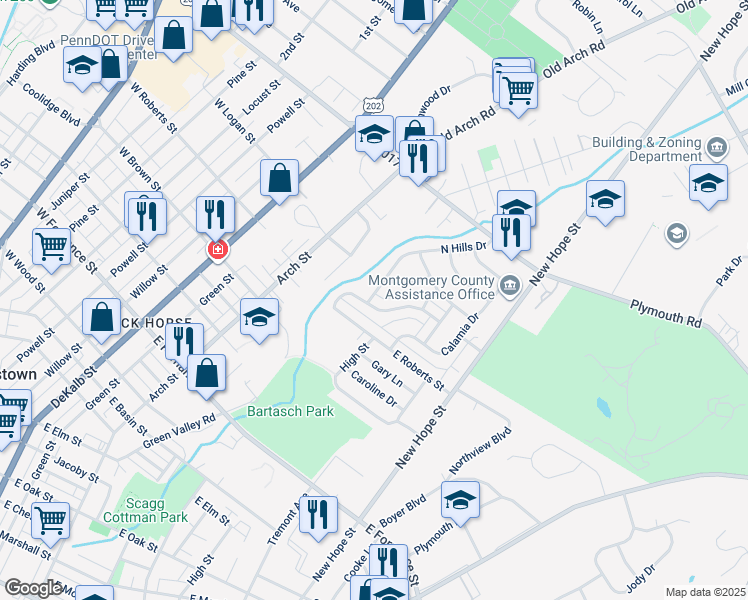Click the Montgomery County Assistance Office text

[431, 287]
